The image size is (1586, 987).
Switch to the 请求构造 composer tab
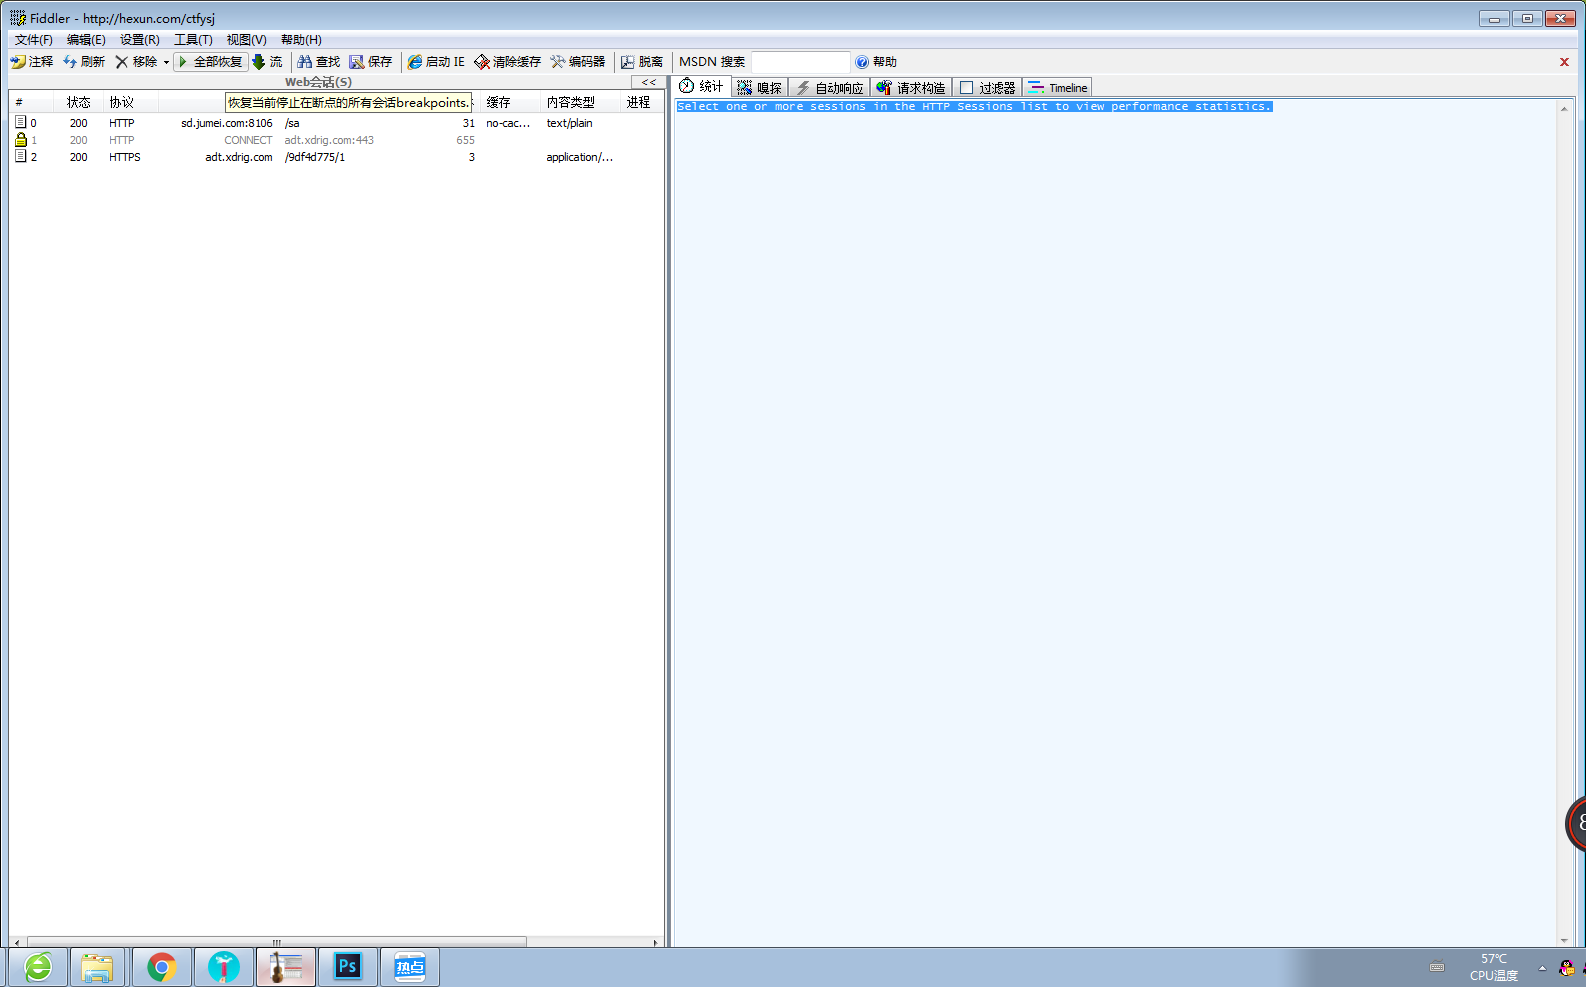(x=911, y=88)
